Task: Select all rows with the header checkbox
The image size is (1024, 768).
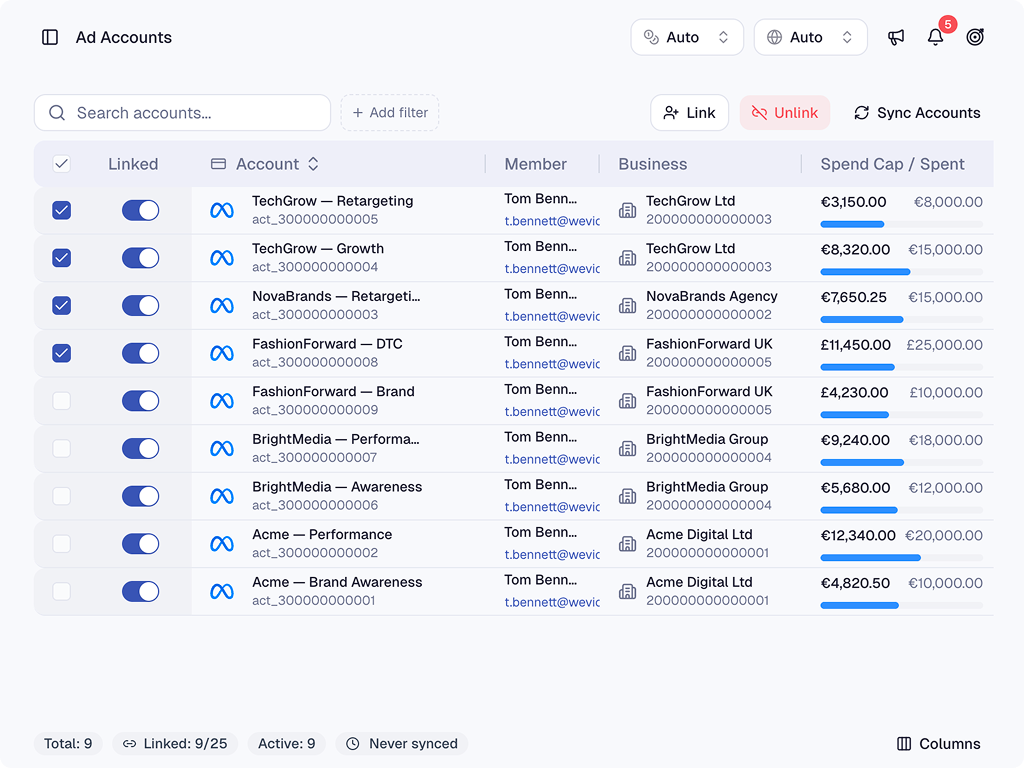Action: (x=61, y=163)
